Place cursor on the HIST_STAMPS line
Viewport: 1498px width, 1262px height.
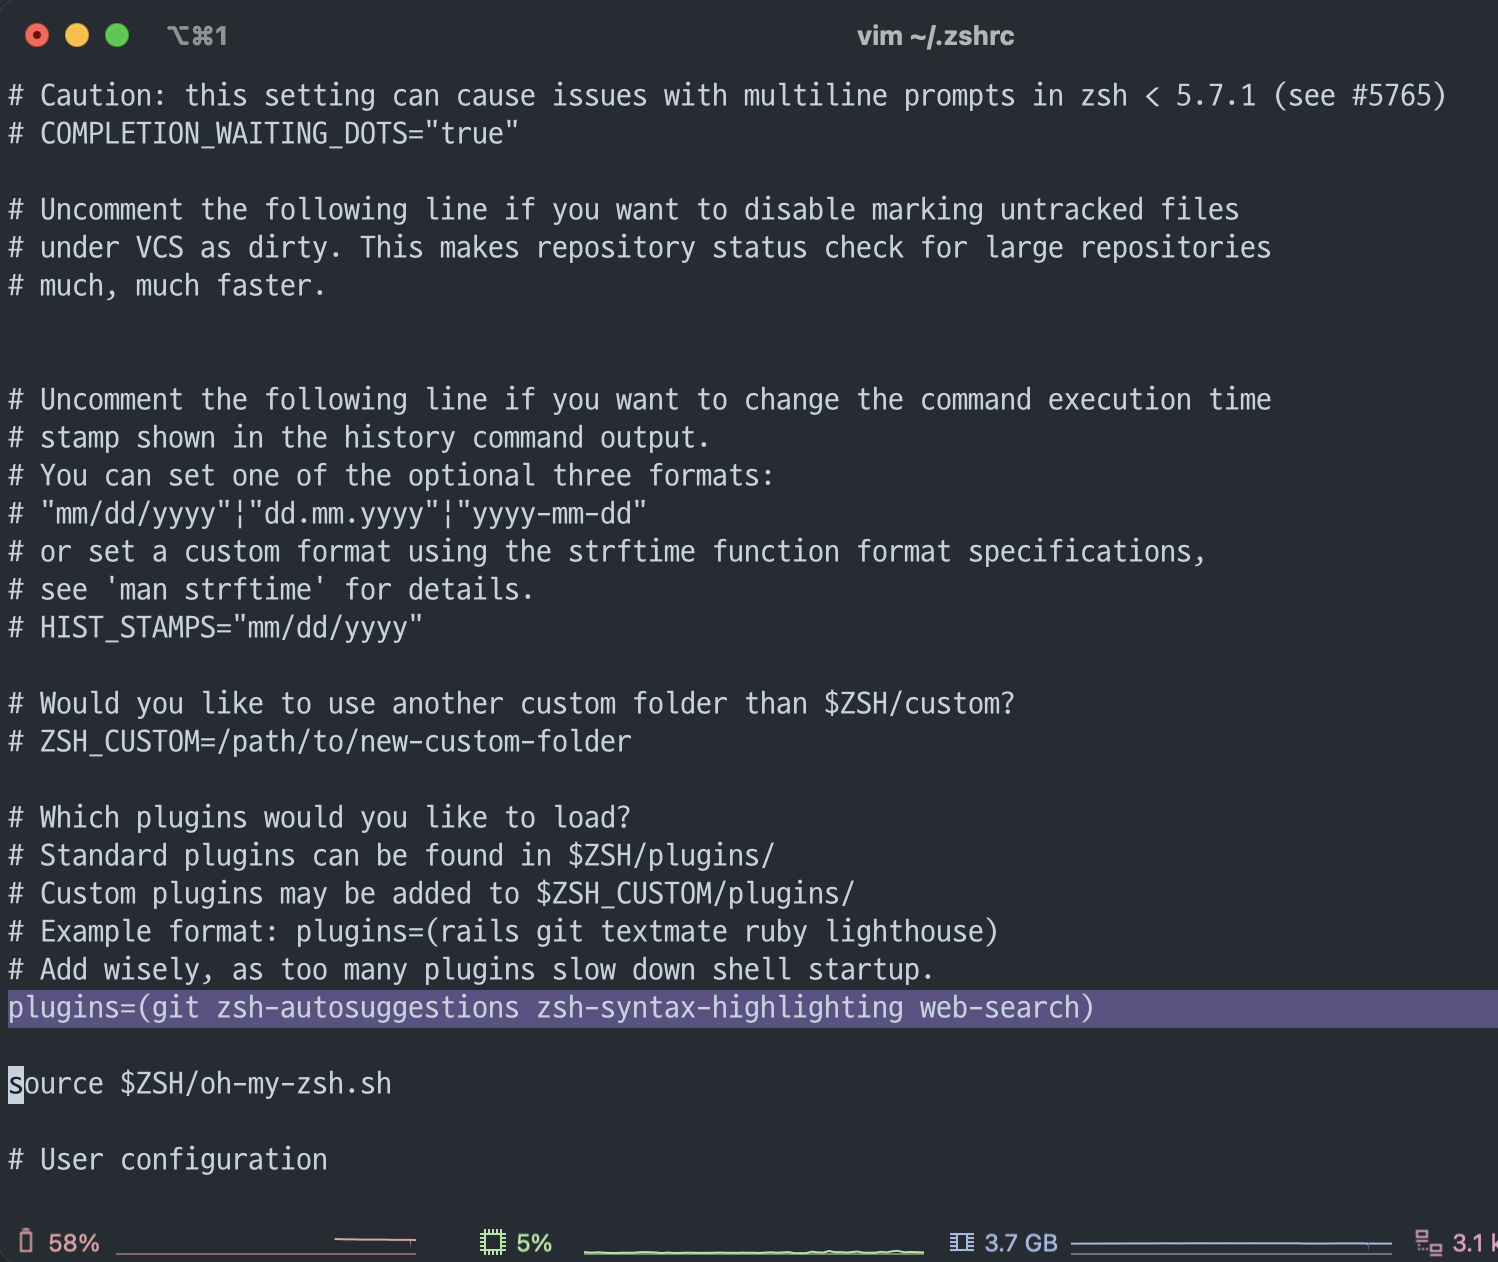coord(216,627)
